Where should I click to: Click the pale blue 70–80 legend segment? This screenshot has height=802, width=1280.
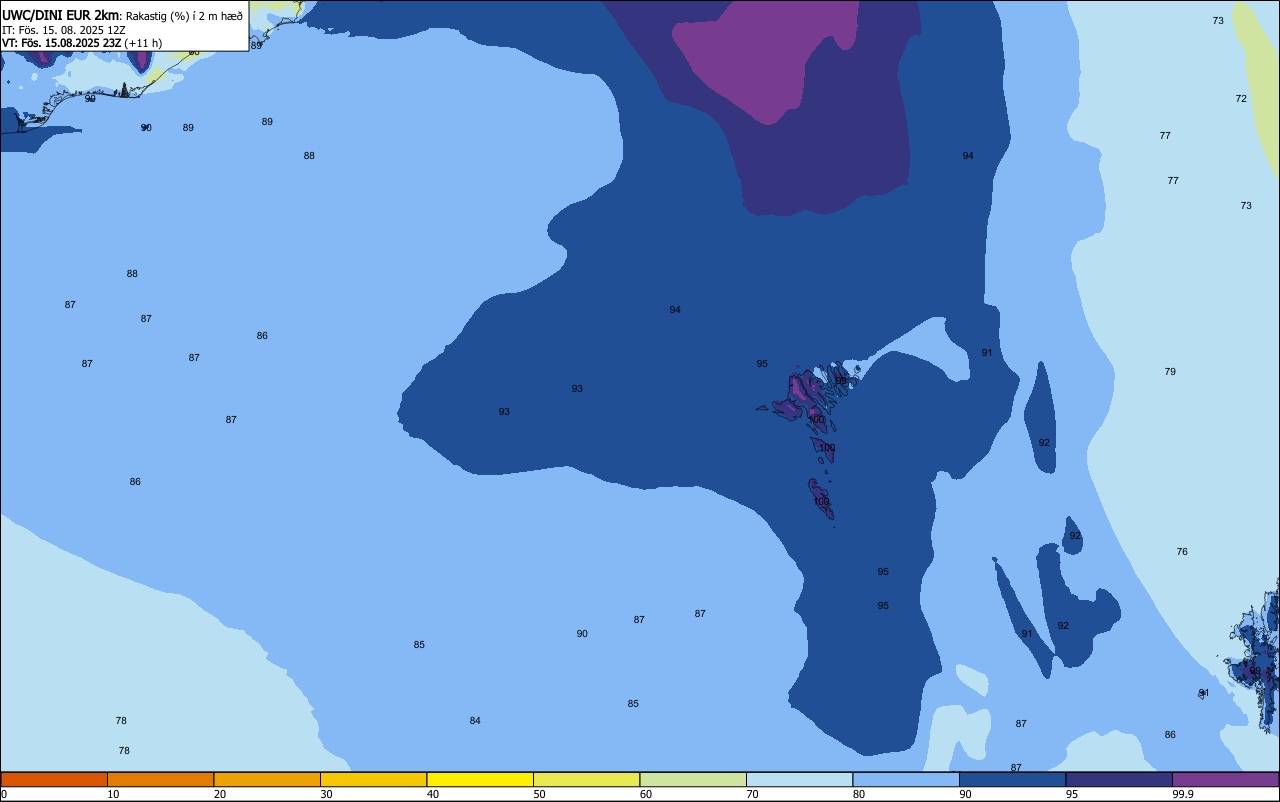pos(799,779)
